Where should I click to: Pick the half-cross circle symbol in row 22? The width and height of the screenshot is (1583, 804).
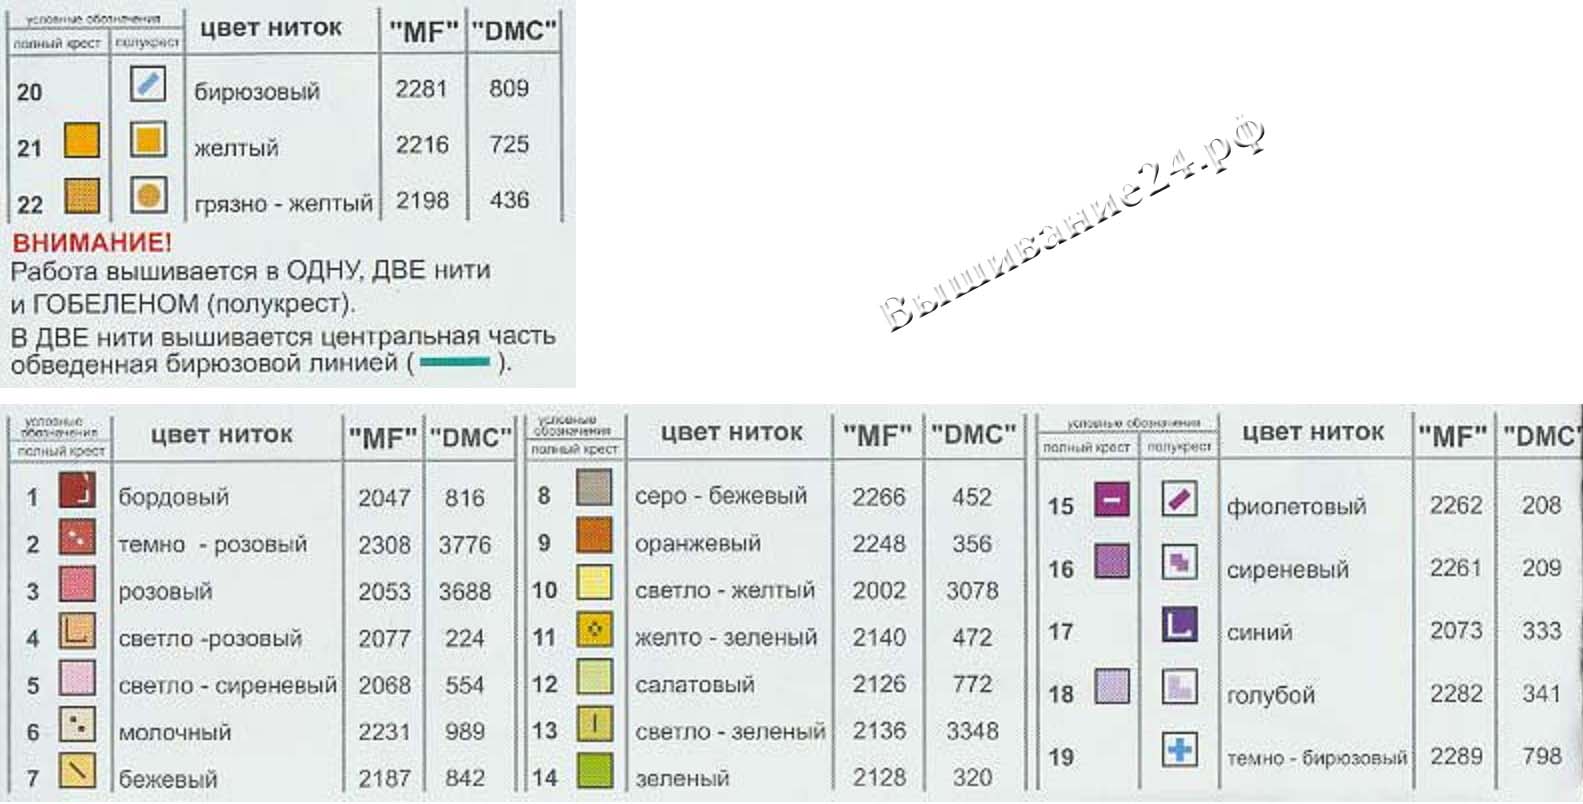tap(148, 195)
